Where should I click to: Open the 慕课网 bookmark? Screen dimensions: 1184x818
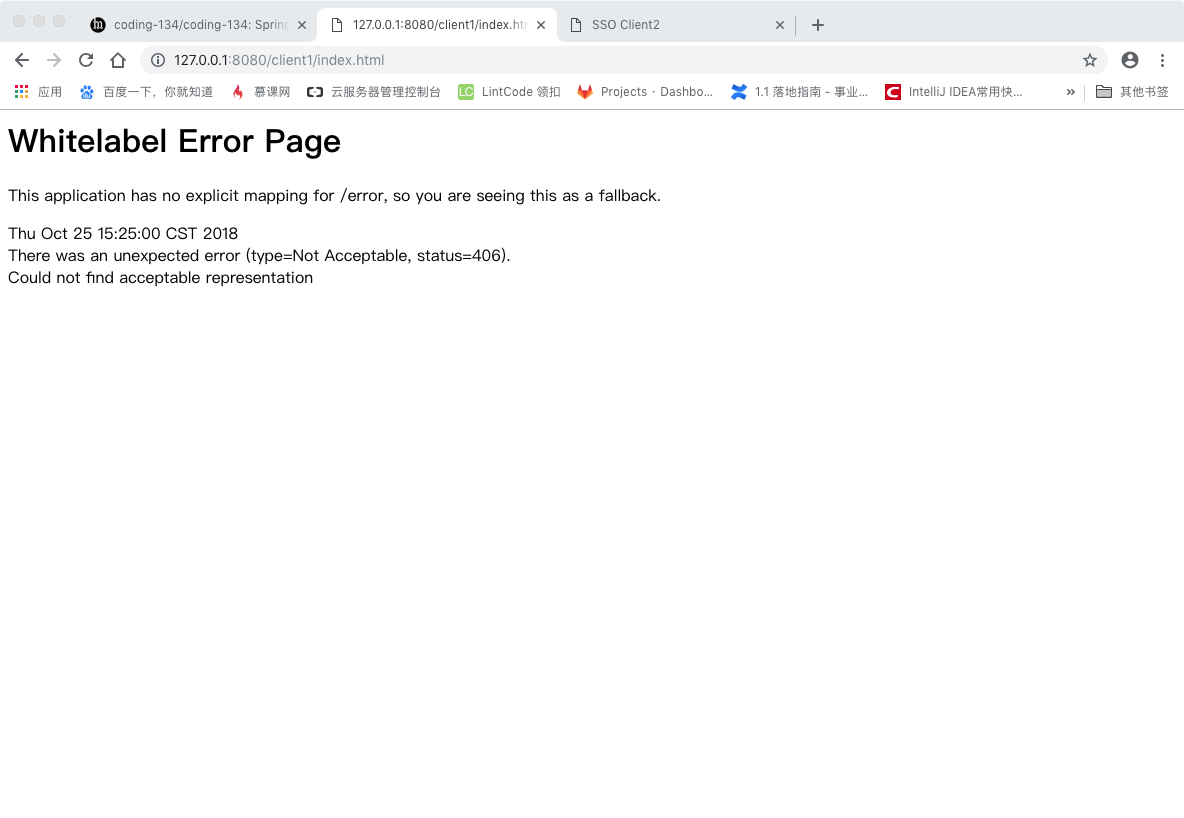[x=261, y=92]
